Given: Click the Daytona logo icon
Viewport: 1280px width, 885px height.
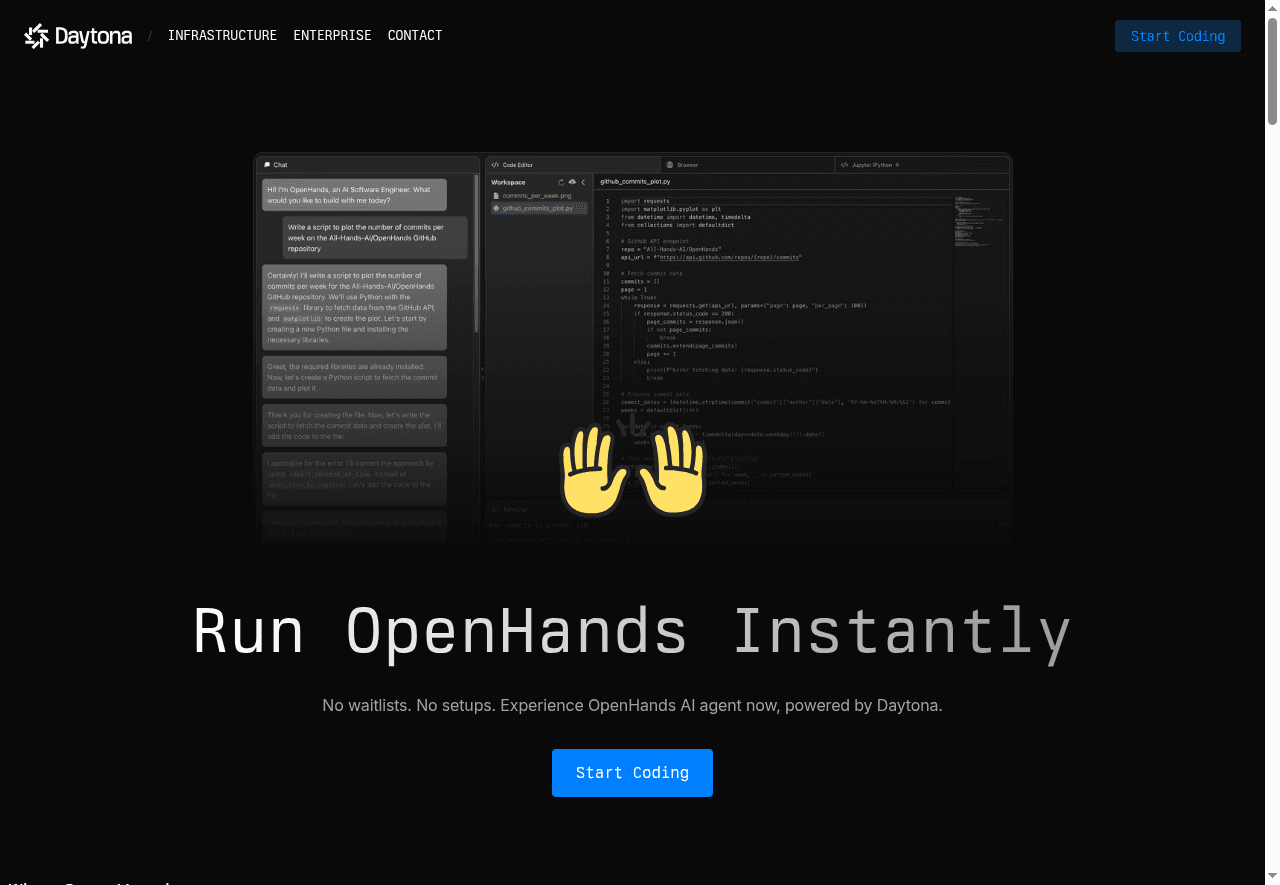Looking at the screenshot, I should 35,36.
